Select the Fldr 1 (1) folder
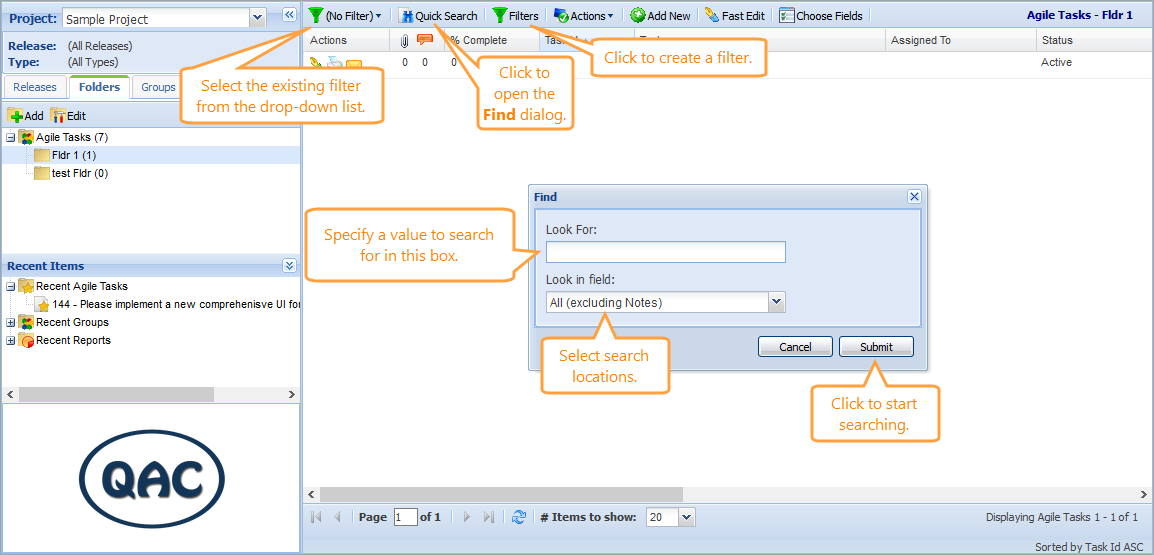Screen dimensions: 1154x555 coord(74,155)
